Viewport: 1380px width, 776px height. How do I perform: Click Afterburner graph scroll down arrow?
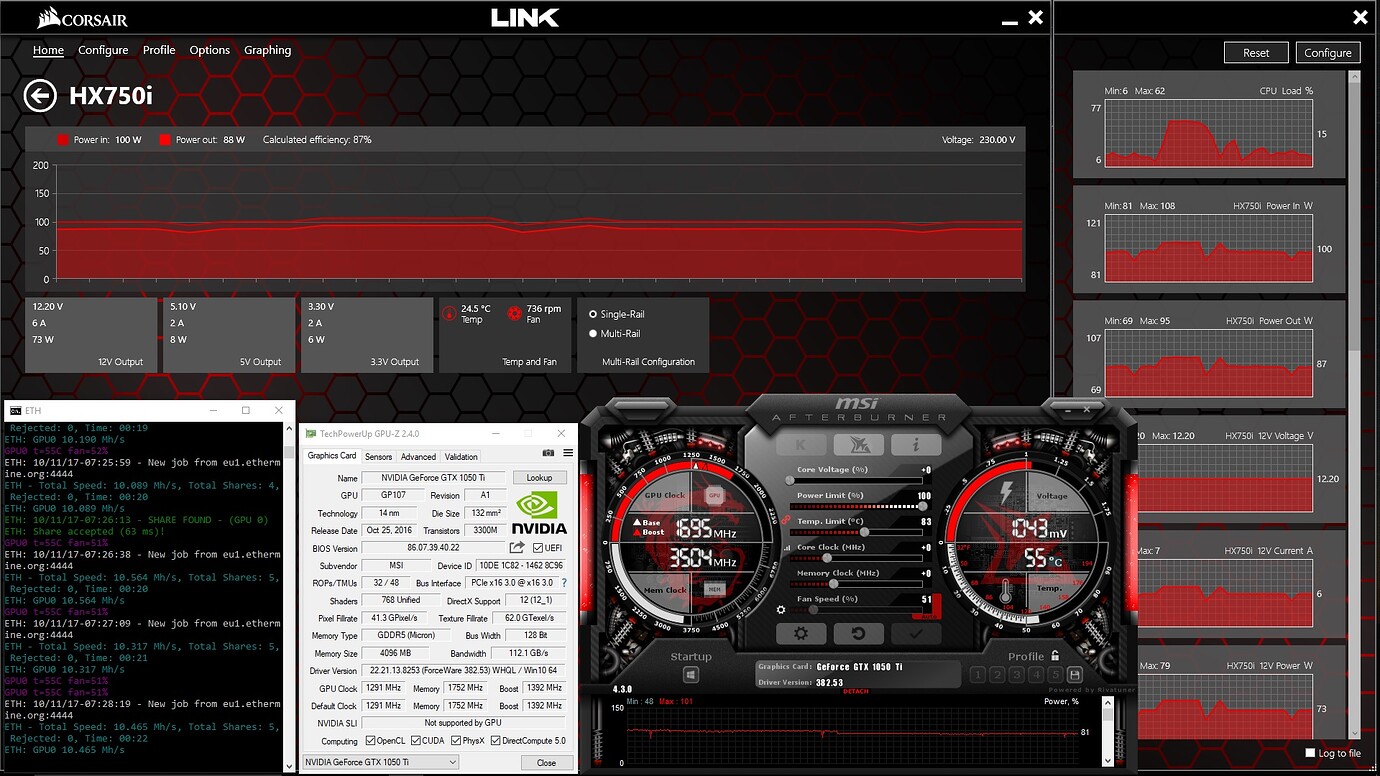[1107, 760]
